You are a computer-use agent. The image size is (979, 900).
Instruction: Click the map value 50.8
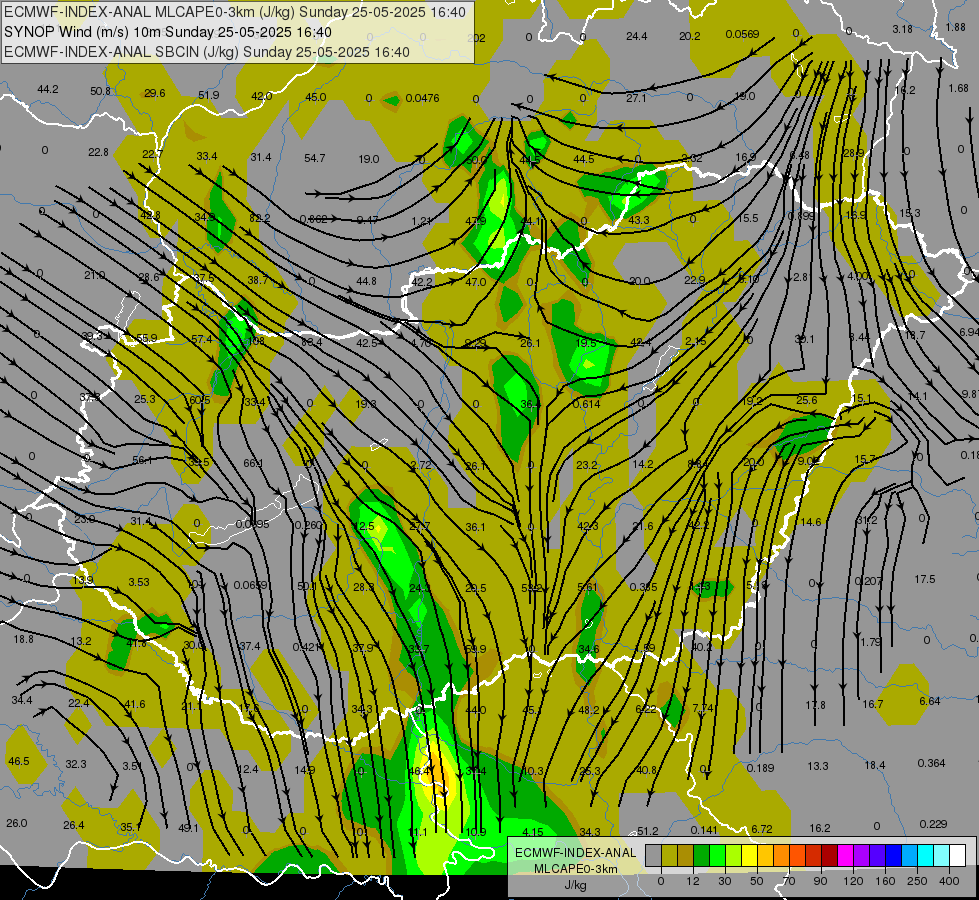tap(100, 91)
